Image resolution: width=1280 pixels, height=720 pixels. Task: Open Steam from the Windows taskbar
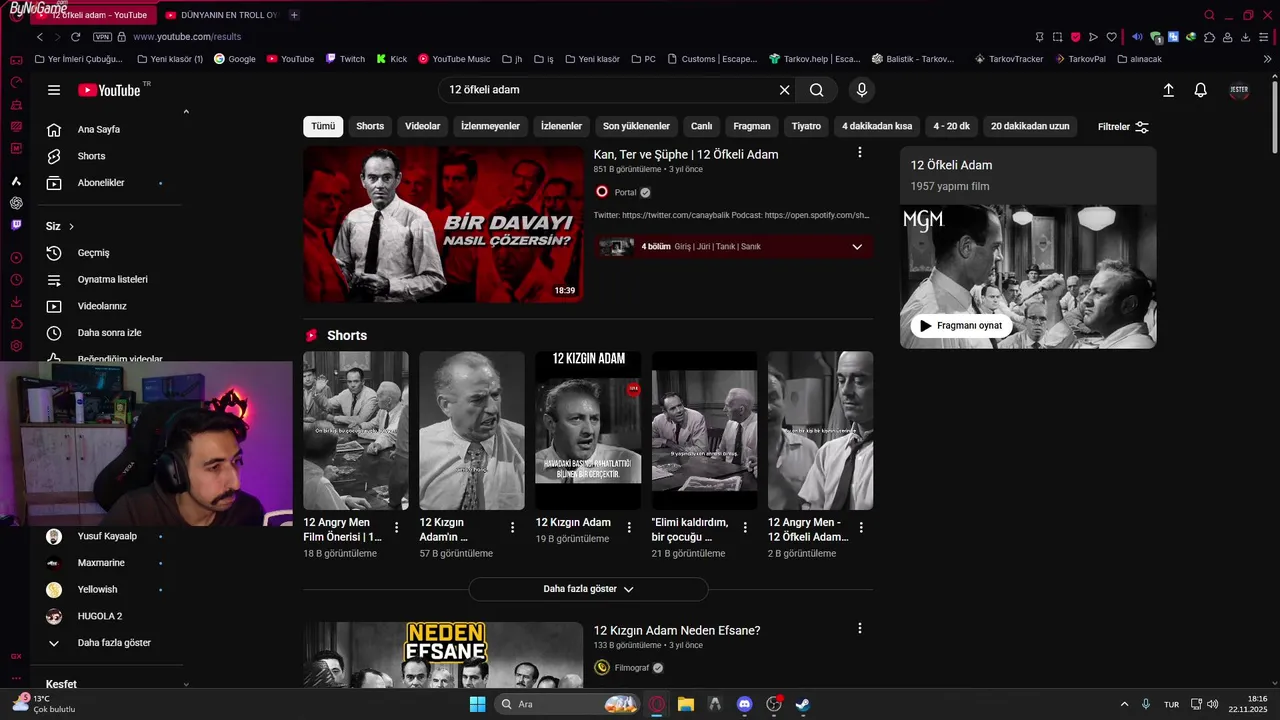802,704
